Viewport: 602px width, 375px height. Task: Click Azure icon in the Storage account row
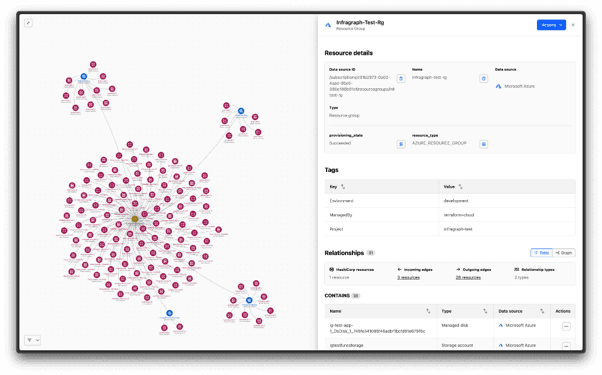tap(501, 345)
